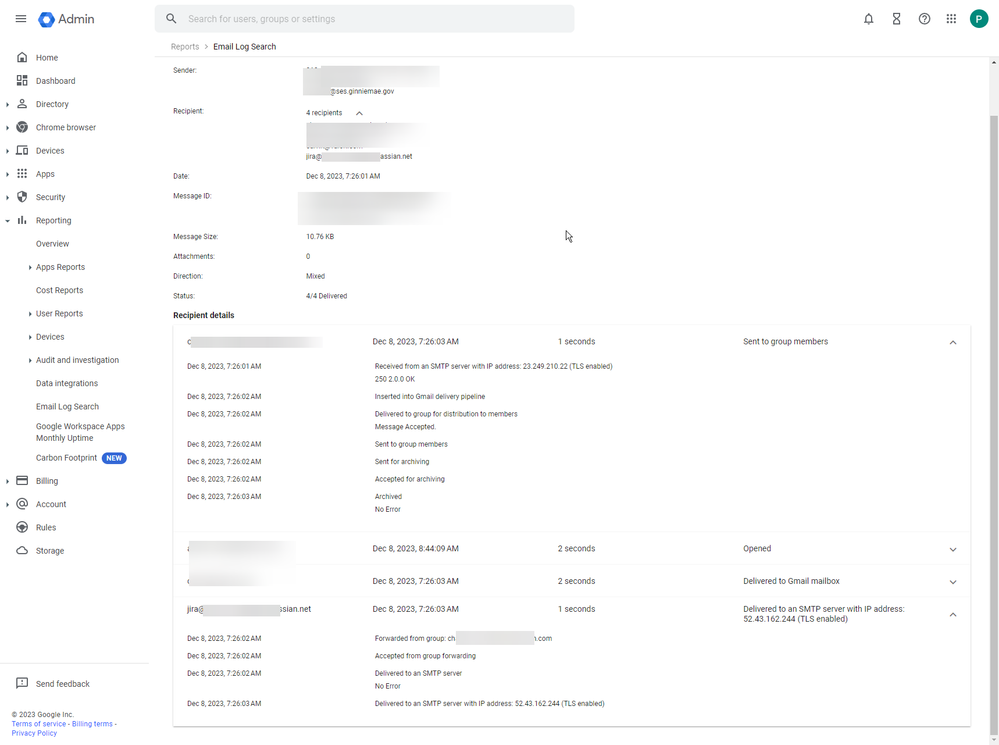Open Home in sidebar

click(47, 57)
